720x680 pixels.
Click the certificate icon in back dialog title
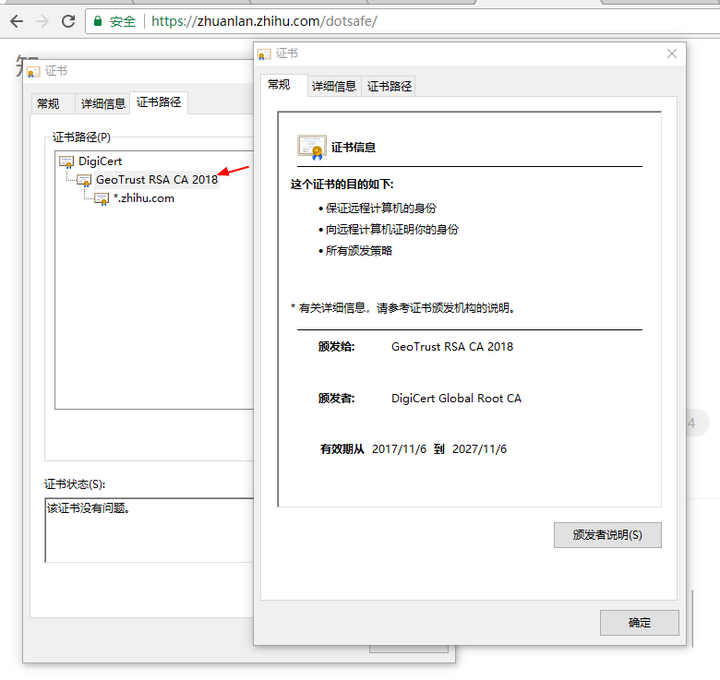(x=33, y=72)
